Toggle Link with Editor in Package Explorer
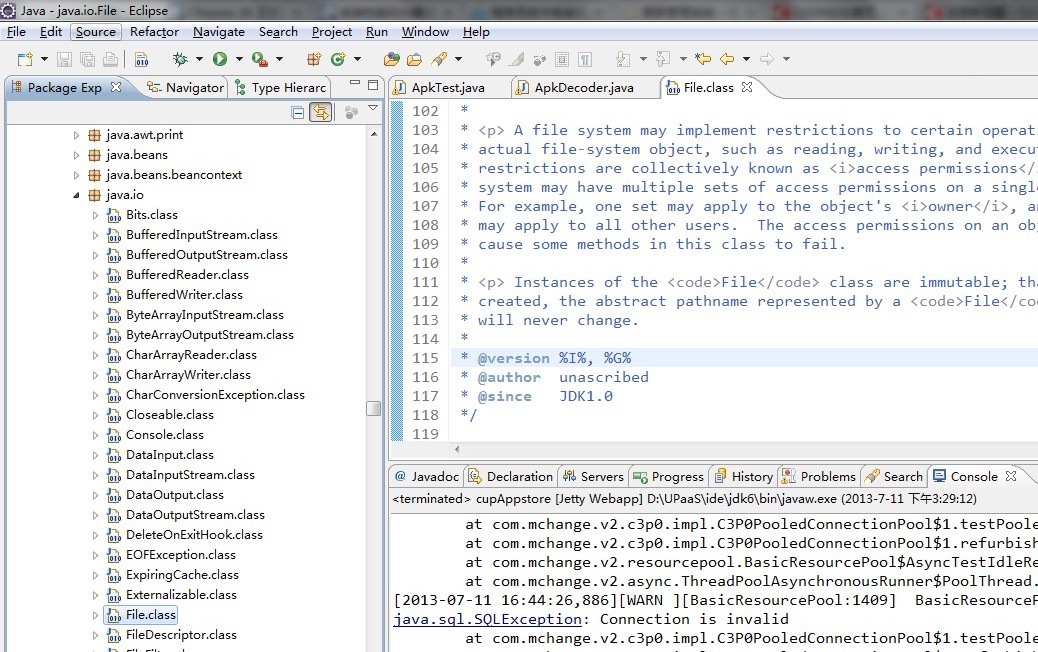The height and width of the screenshot is (652, 1038). pyautogui.click(x=321, y=113)
